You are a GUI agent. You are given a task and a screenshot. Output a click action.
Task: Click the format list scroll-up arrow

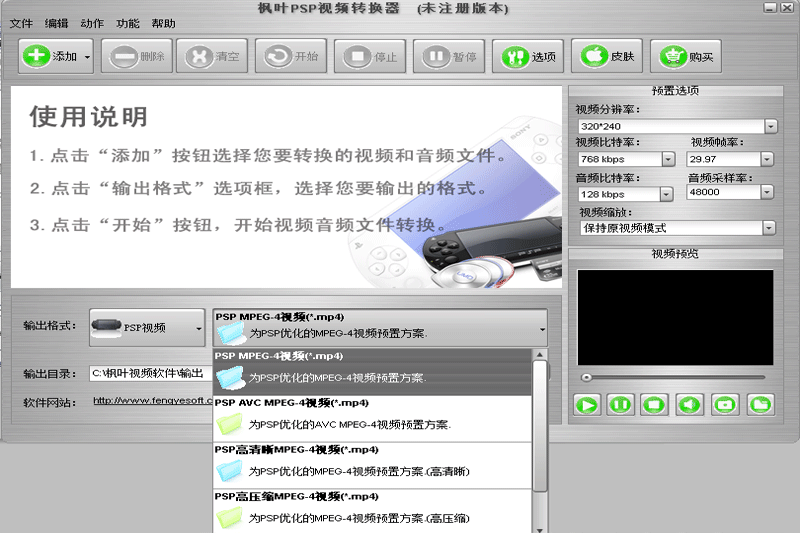click(x=539, y=354)
